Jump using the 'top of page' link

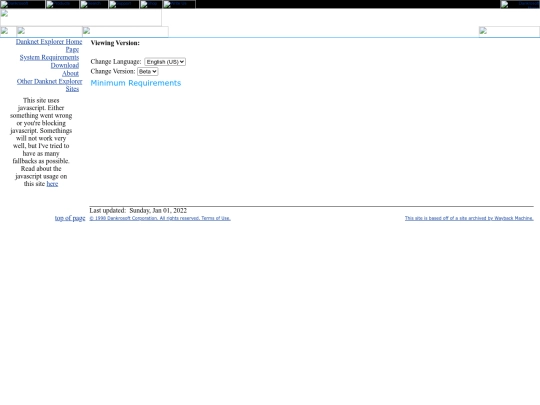70,218
